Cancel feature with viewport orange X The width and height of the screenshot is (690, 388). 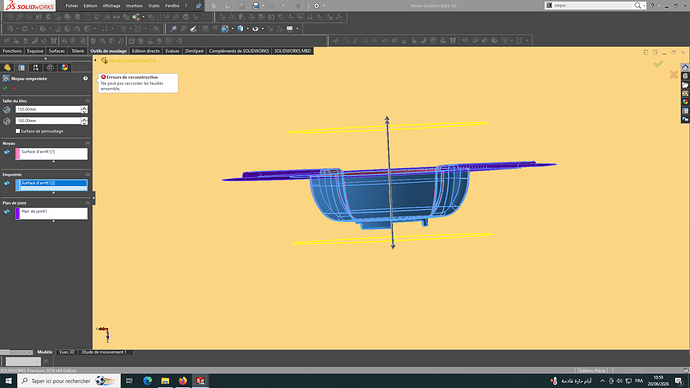[x=673, y=75]
